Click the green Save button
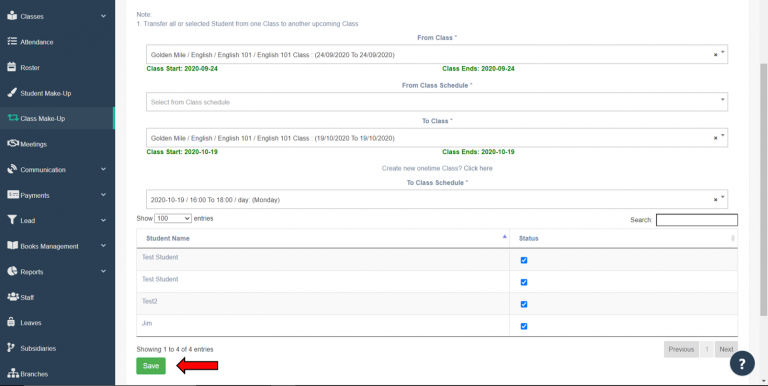The height and width of the screenshot is (386, 768). point(151,366)
